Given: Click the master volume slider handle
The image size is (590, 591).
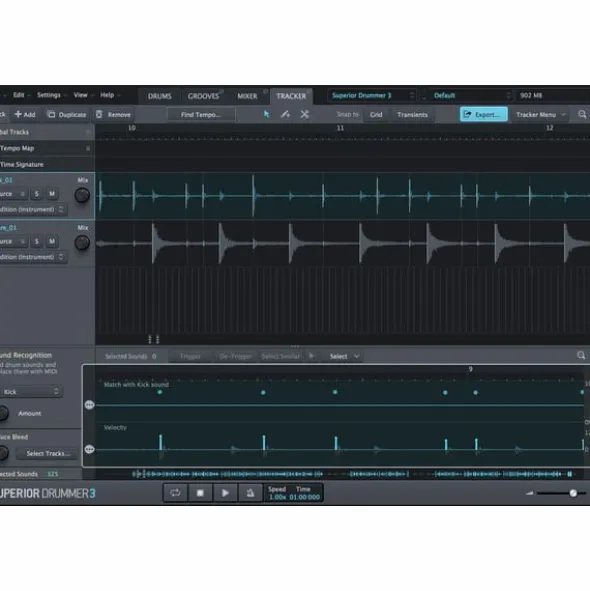Looking at the screenshot, I should (573, 493).
